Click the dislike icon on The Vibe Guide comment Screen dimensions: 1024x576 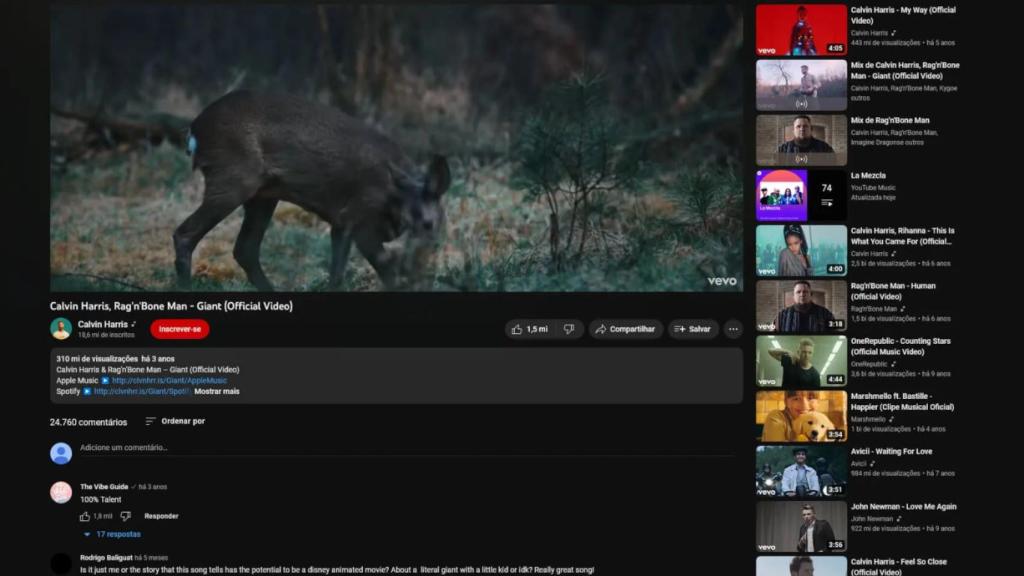(x=124, y=516)
